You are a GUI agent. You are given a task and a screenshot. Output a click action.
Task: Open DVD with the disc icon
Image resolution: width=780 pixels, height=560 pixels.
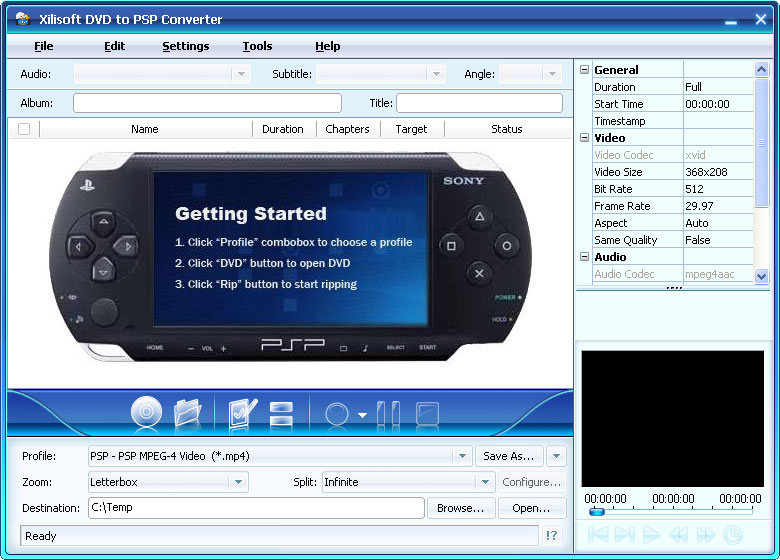(x=146, y=412)
